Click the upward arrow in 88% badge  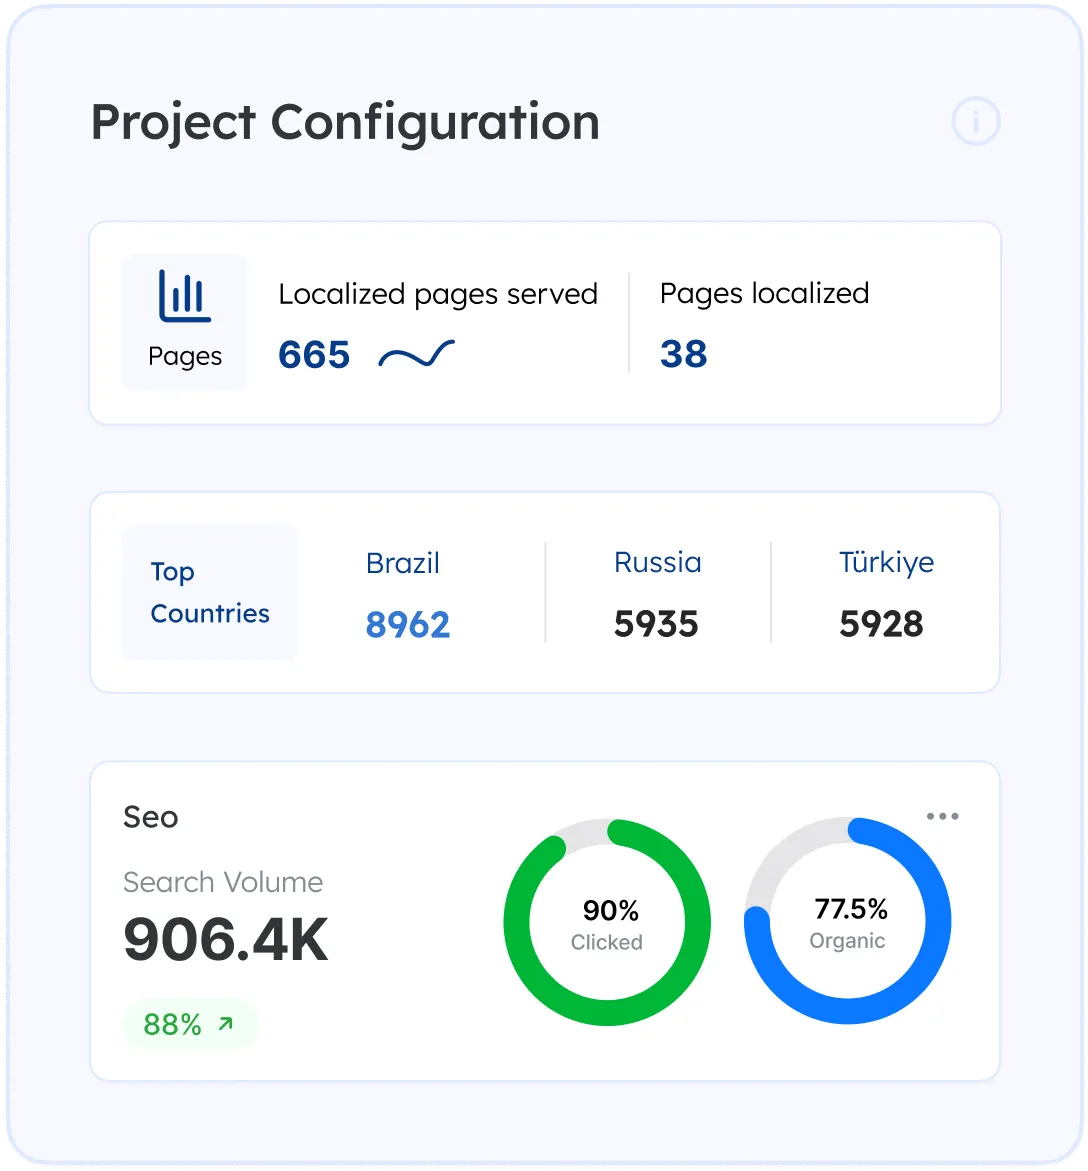pyautogui.click(x=226, y=1024)
